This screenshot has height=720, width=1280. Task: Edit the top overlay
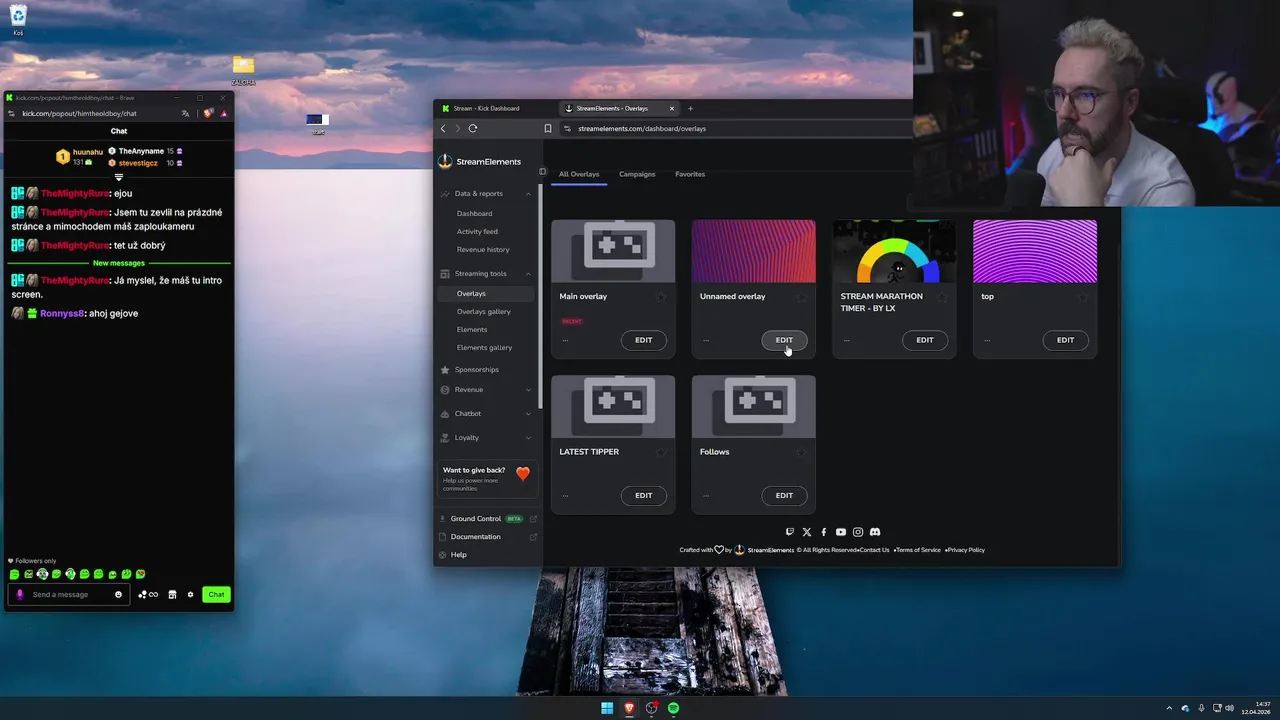coord(1065,340)
